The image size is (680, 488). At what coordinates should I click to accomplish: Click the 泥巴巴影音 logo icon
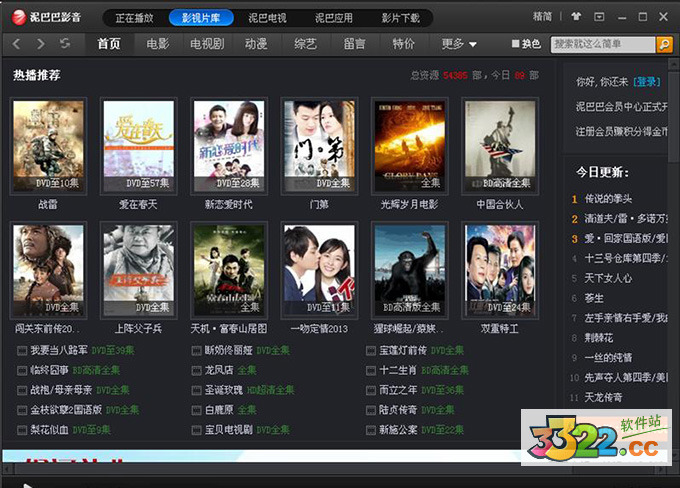[19, 18]
